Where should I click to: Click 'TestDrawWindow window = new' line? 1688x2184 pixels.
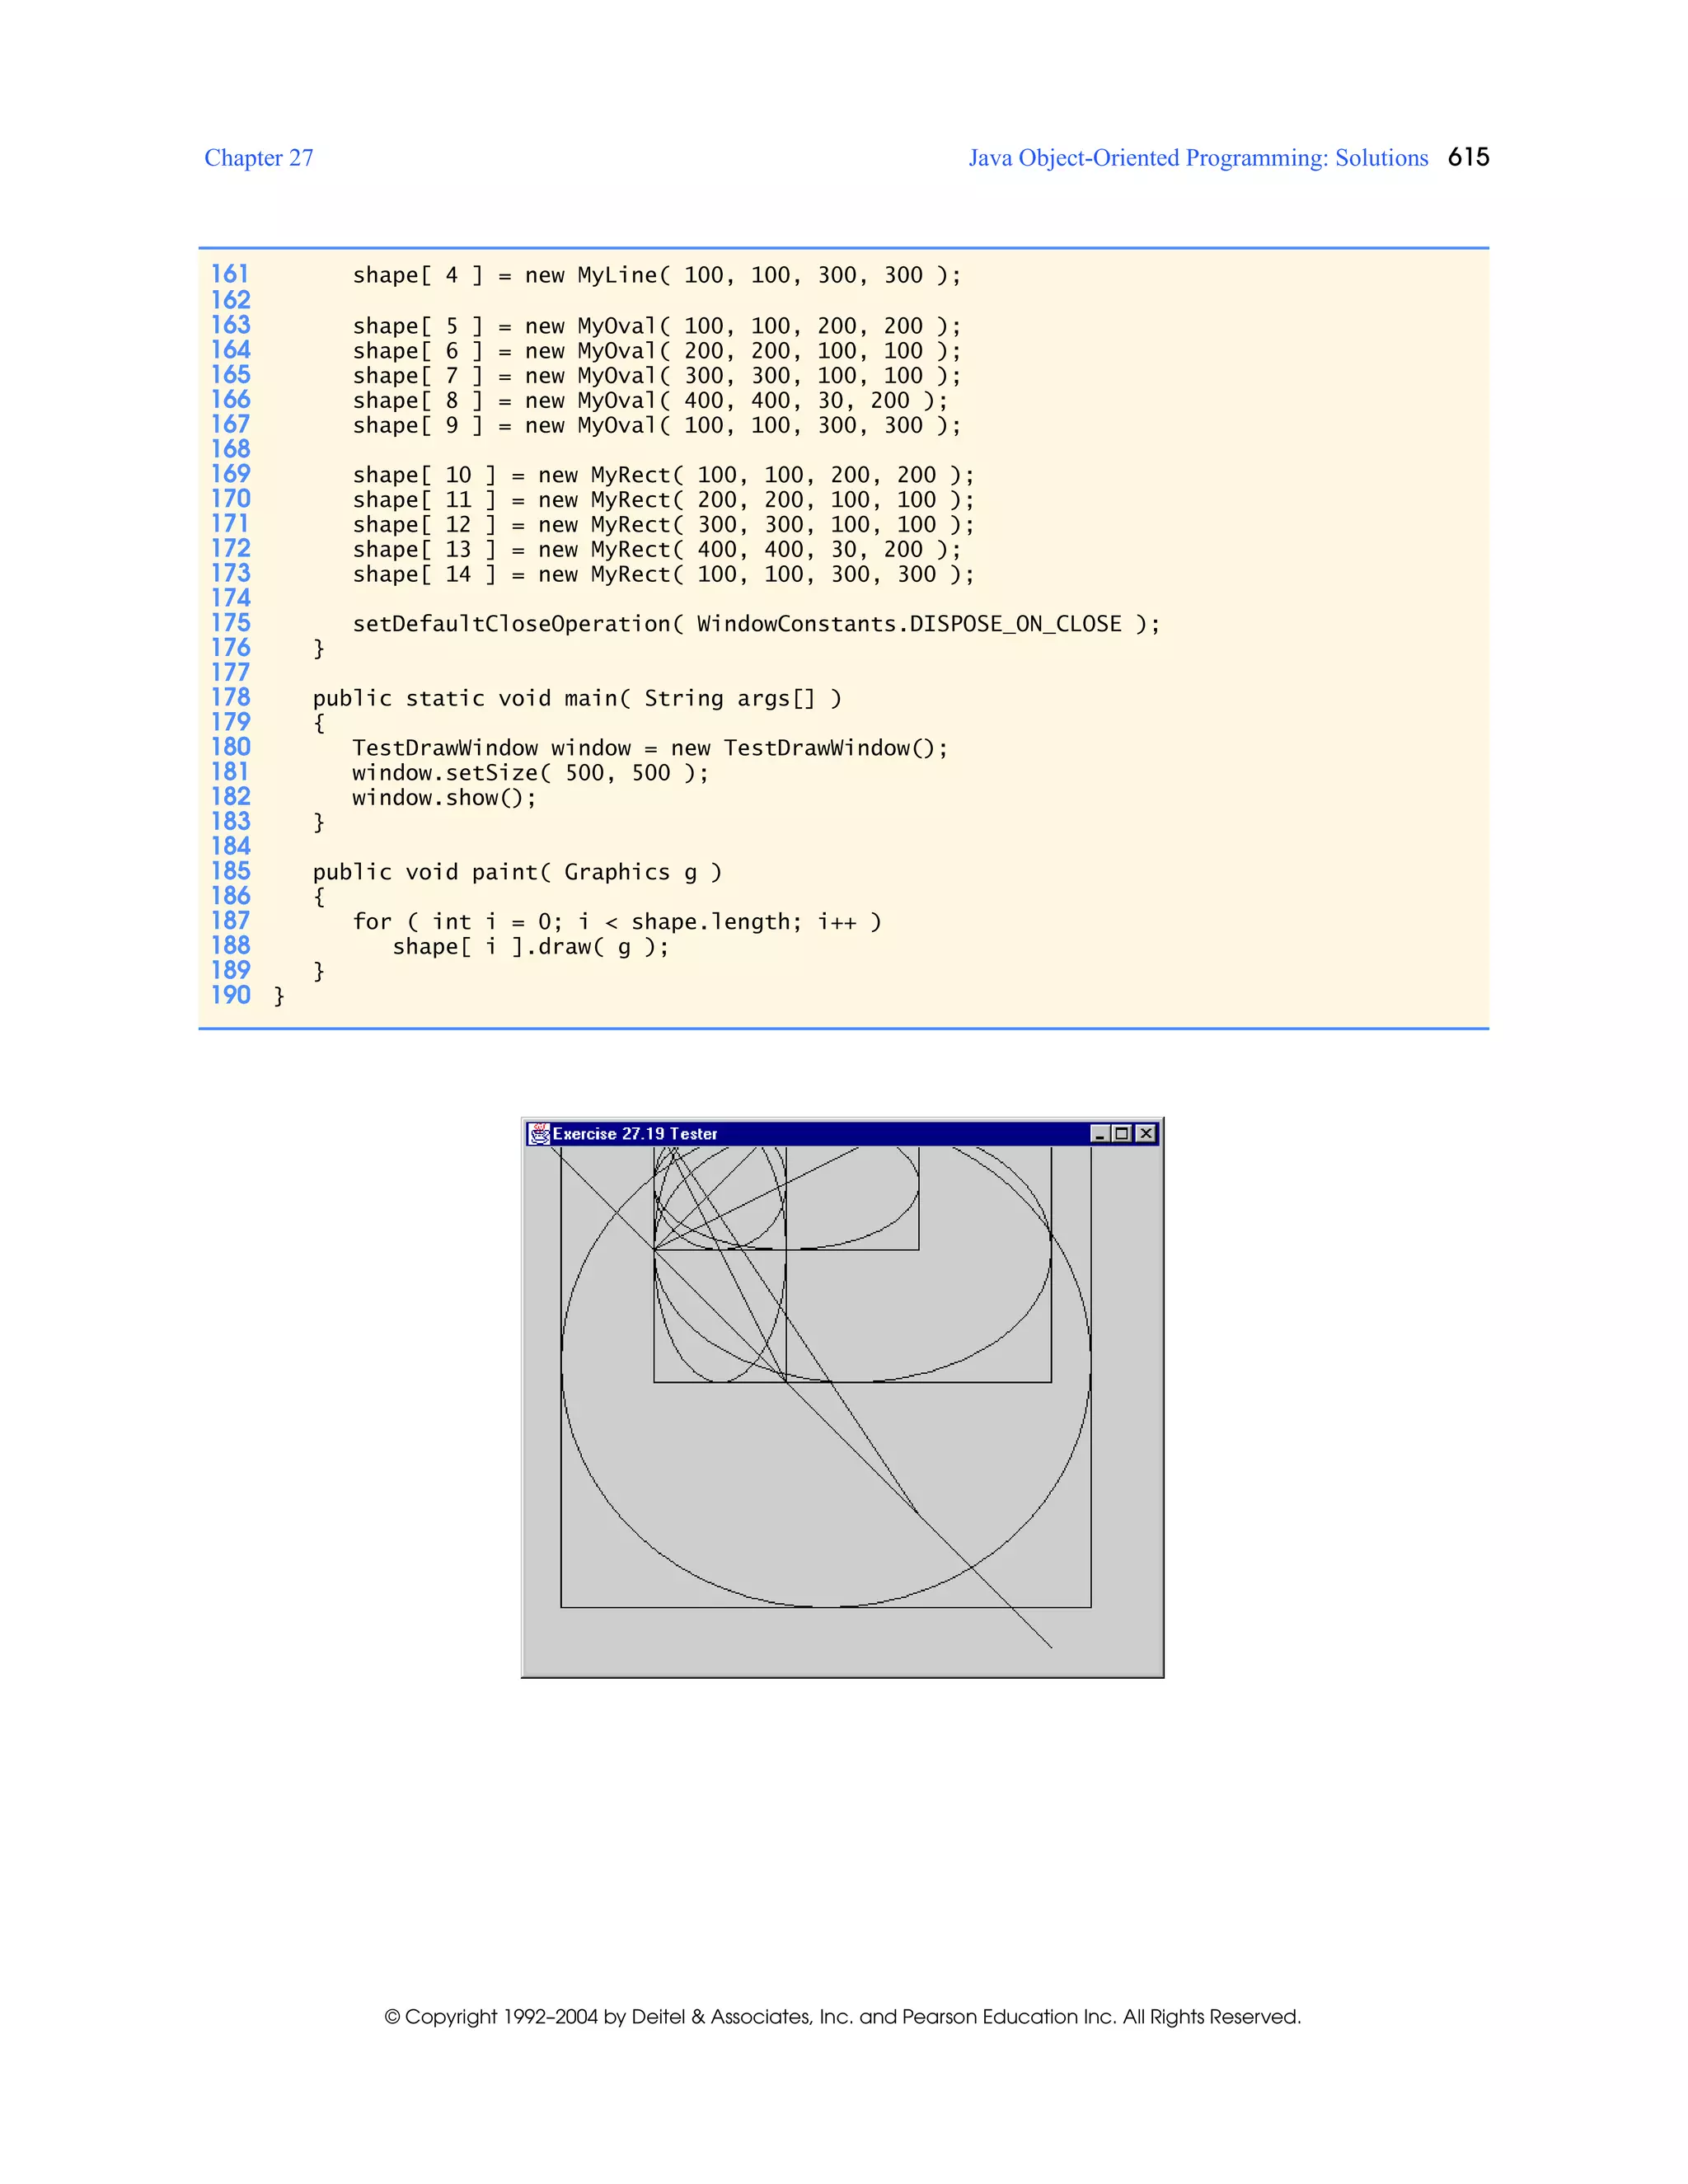(650, 748)
